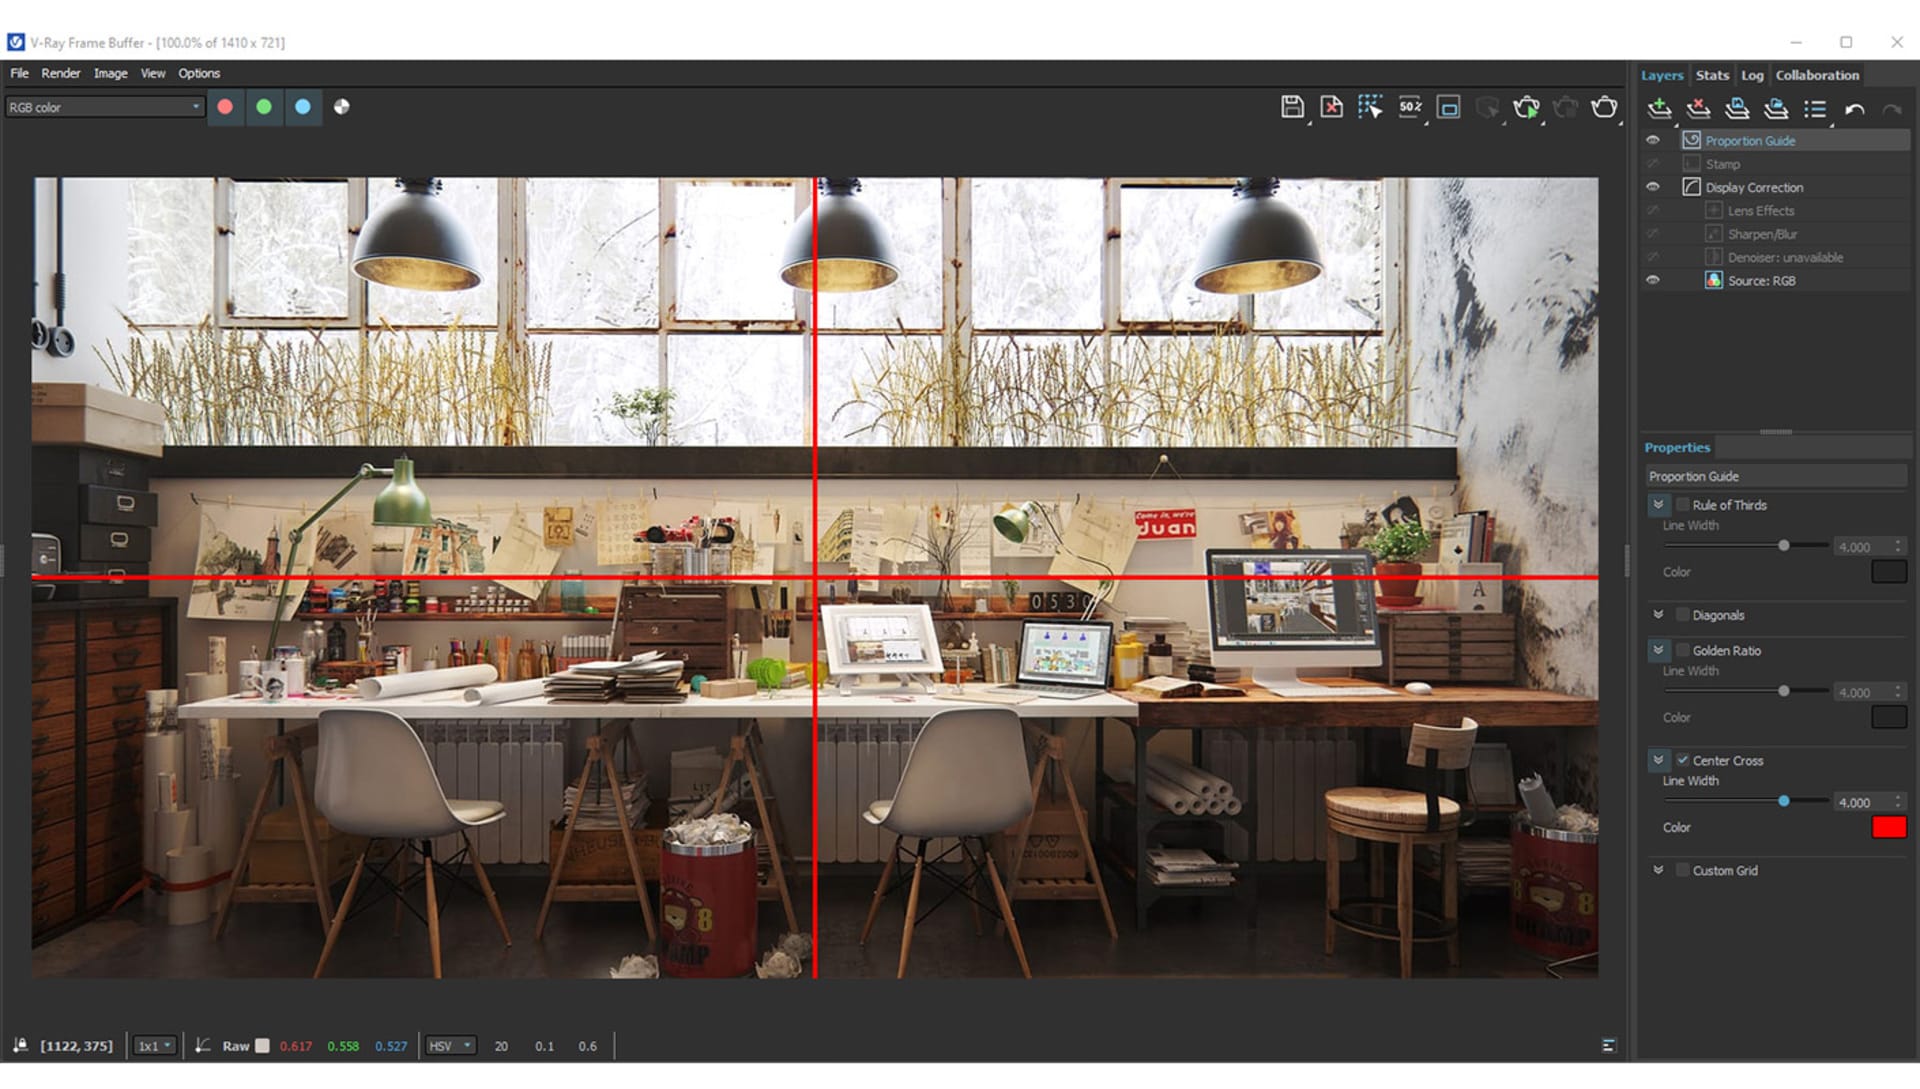
Task: Open the RGB color channel dropdown
Action: (104, 107)
